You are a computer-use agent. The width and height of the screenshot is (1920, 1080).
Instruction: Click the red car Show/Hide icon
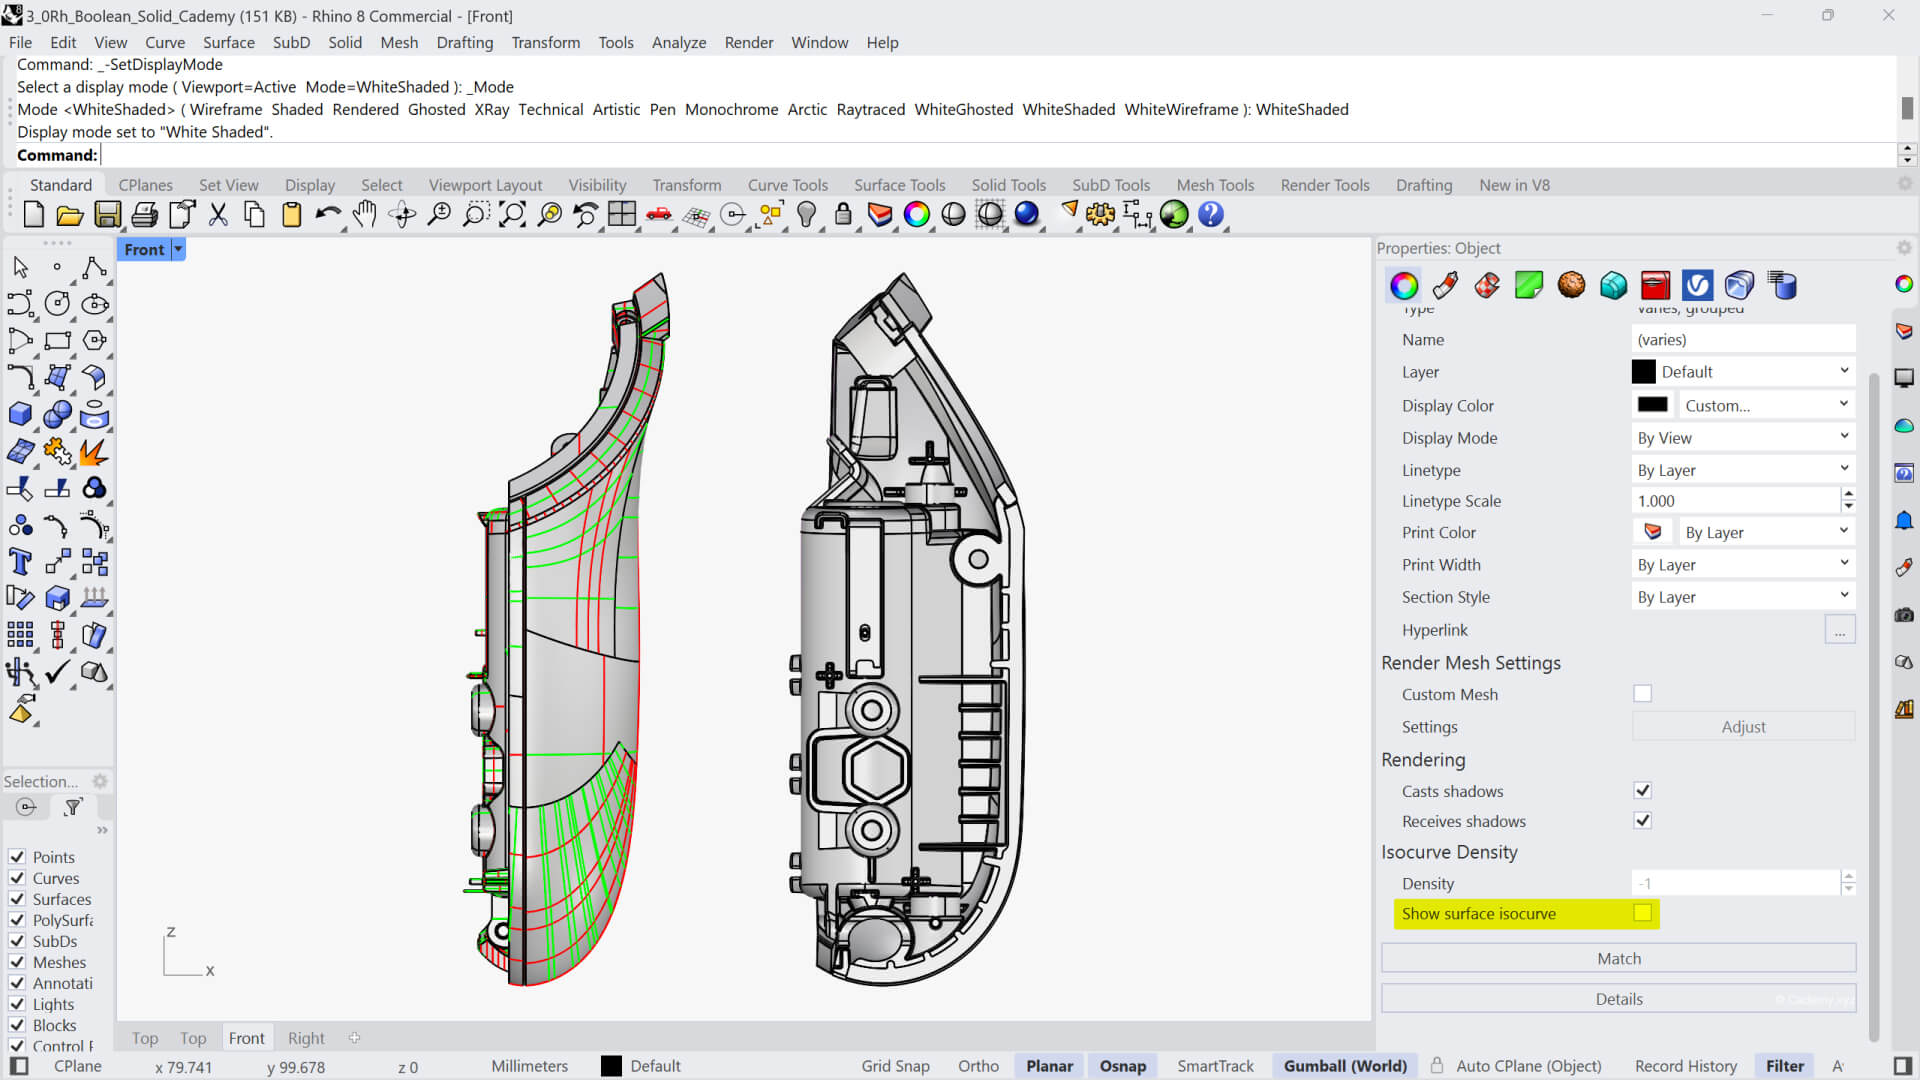(659, 214)
